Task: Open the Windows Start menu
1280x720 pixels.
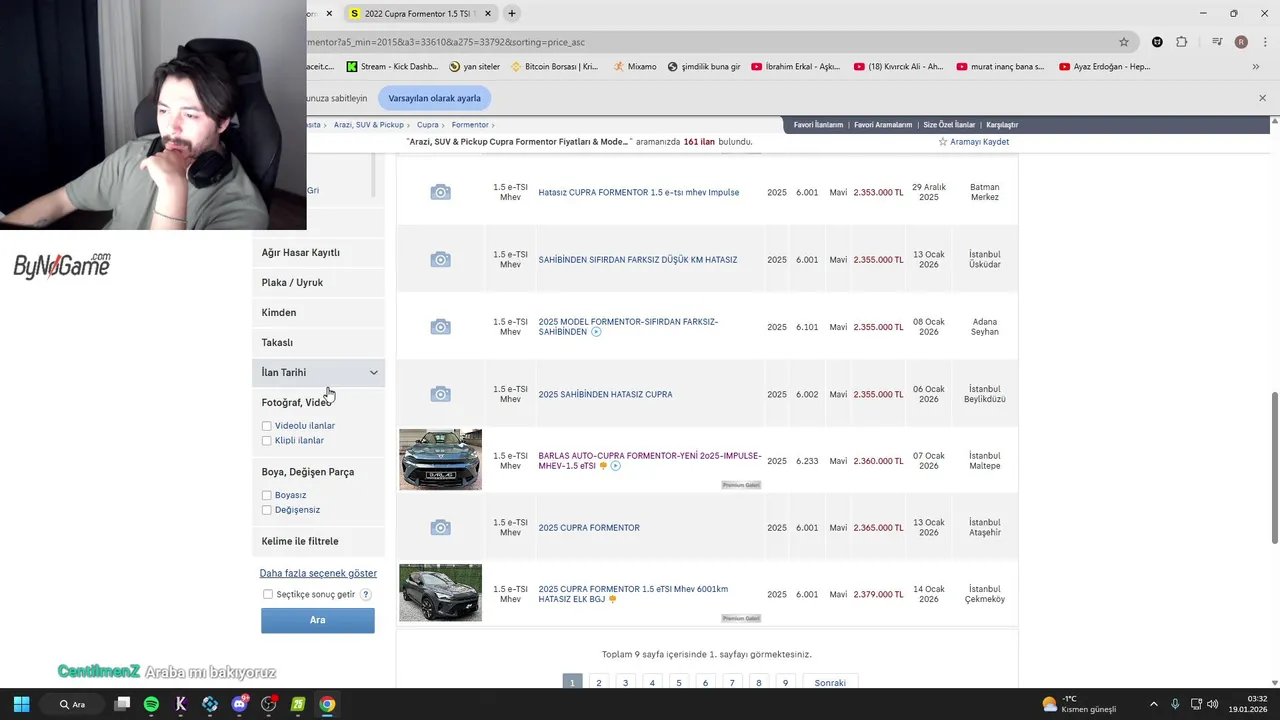Action: (21, 704)
